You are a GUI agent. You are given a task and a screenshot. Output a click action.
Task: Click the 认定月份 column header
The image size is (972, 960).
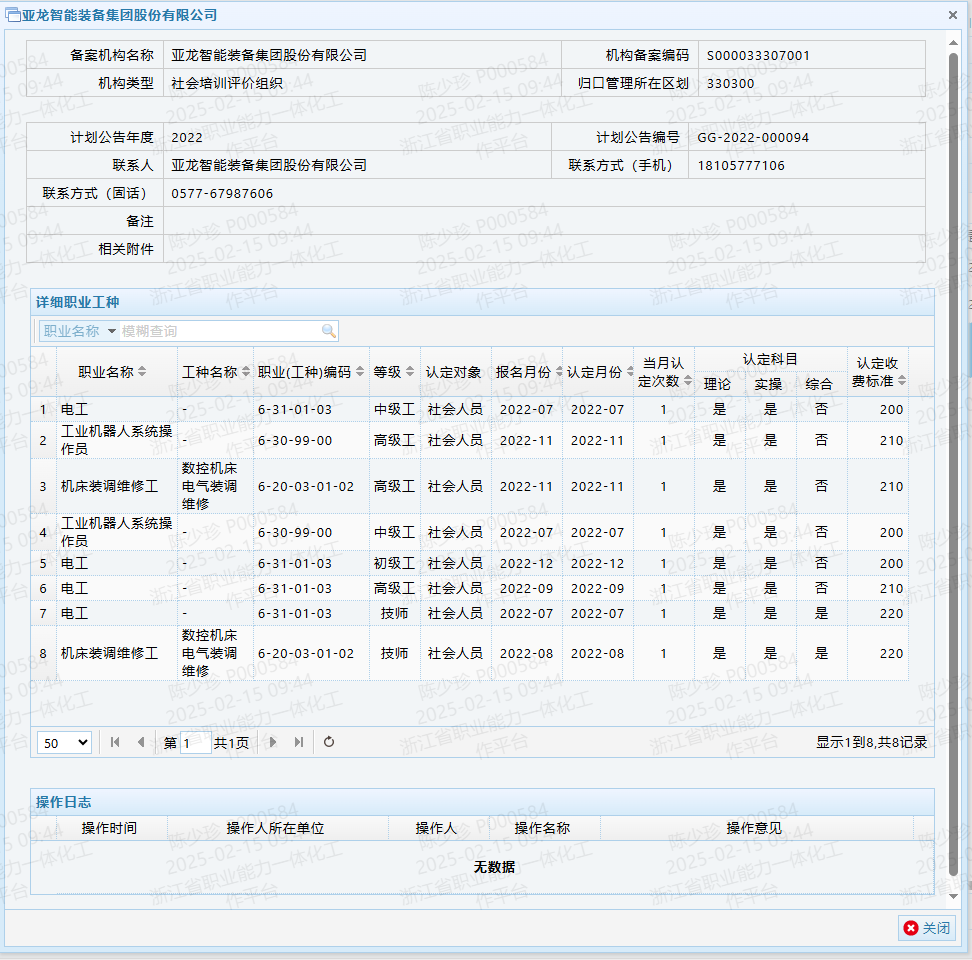tap(597, 372)
